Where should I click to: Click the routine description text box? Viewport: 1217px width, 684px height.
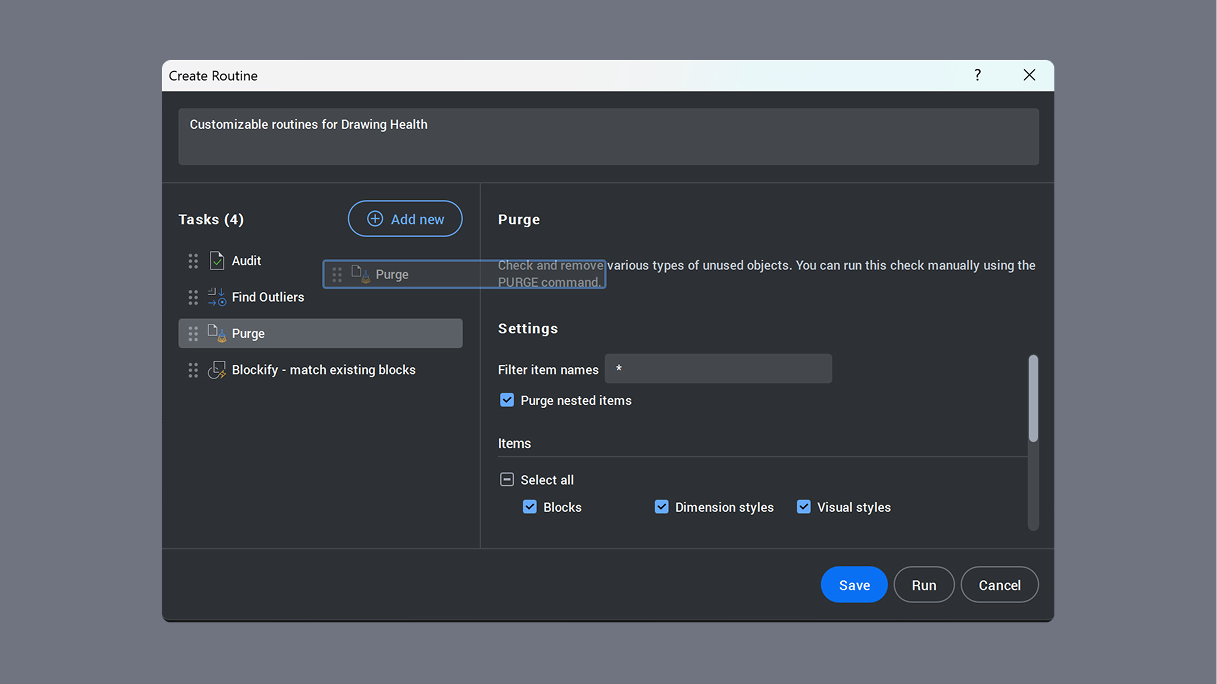[608, 136]
